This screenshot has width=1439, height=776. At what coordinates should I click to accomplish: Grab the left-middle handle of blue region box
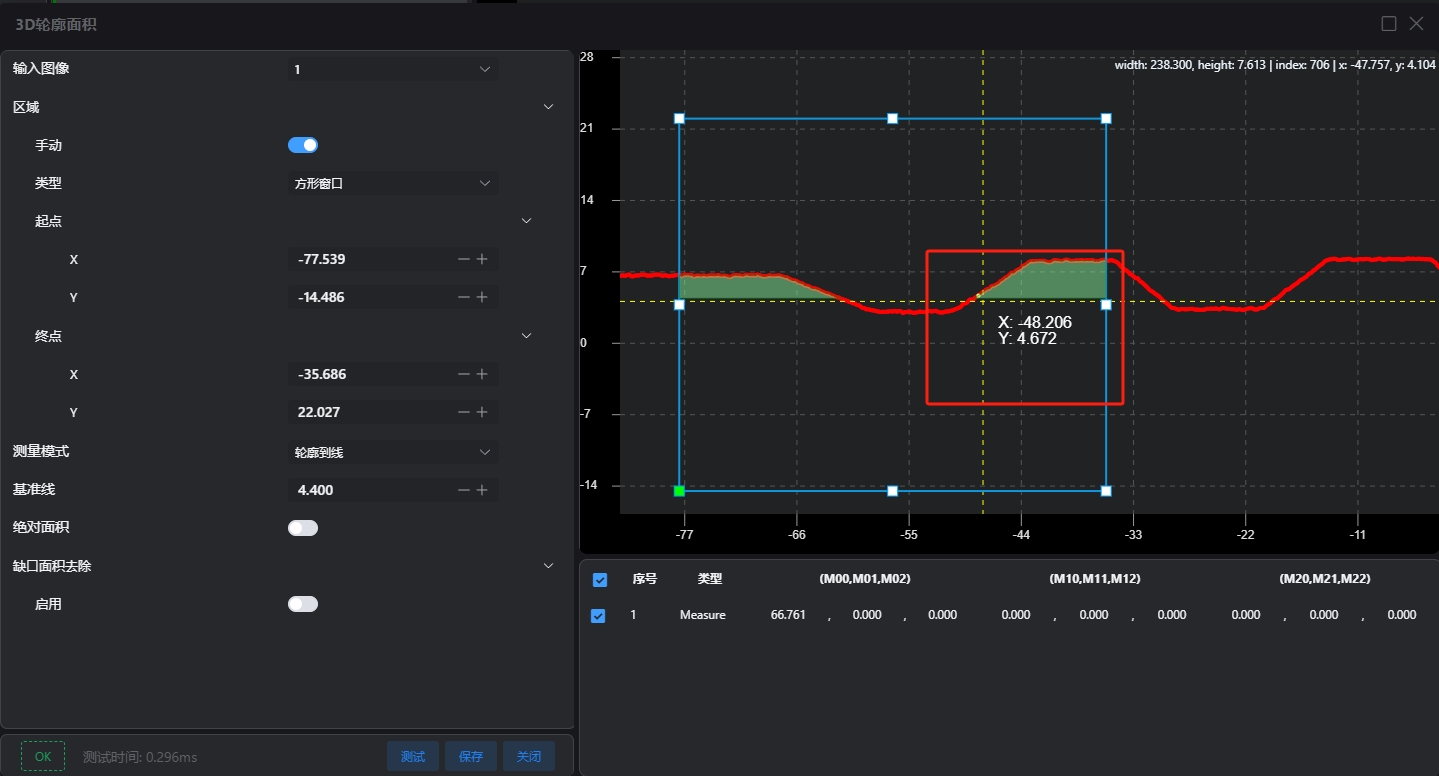coord(679,304)
